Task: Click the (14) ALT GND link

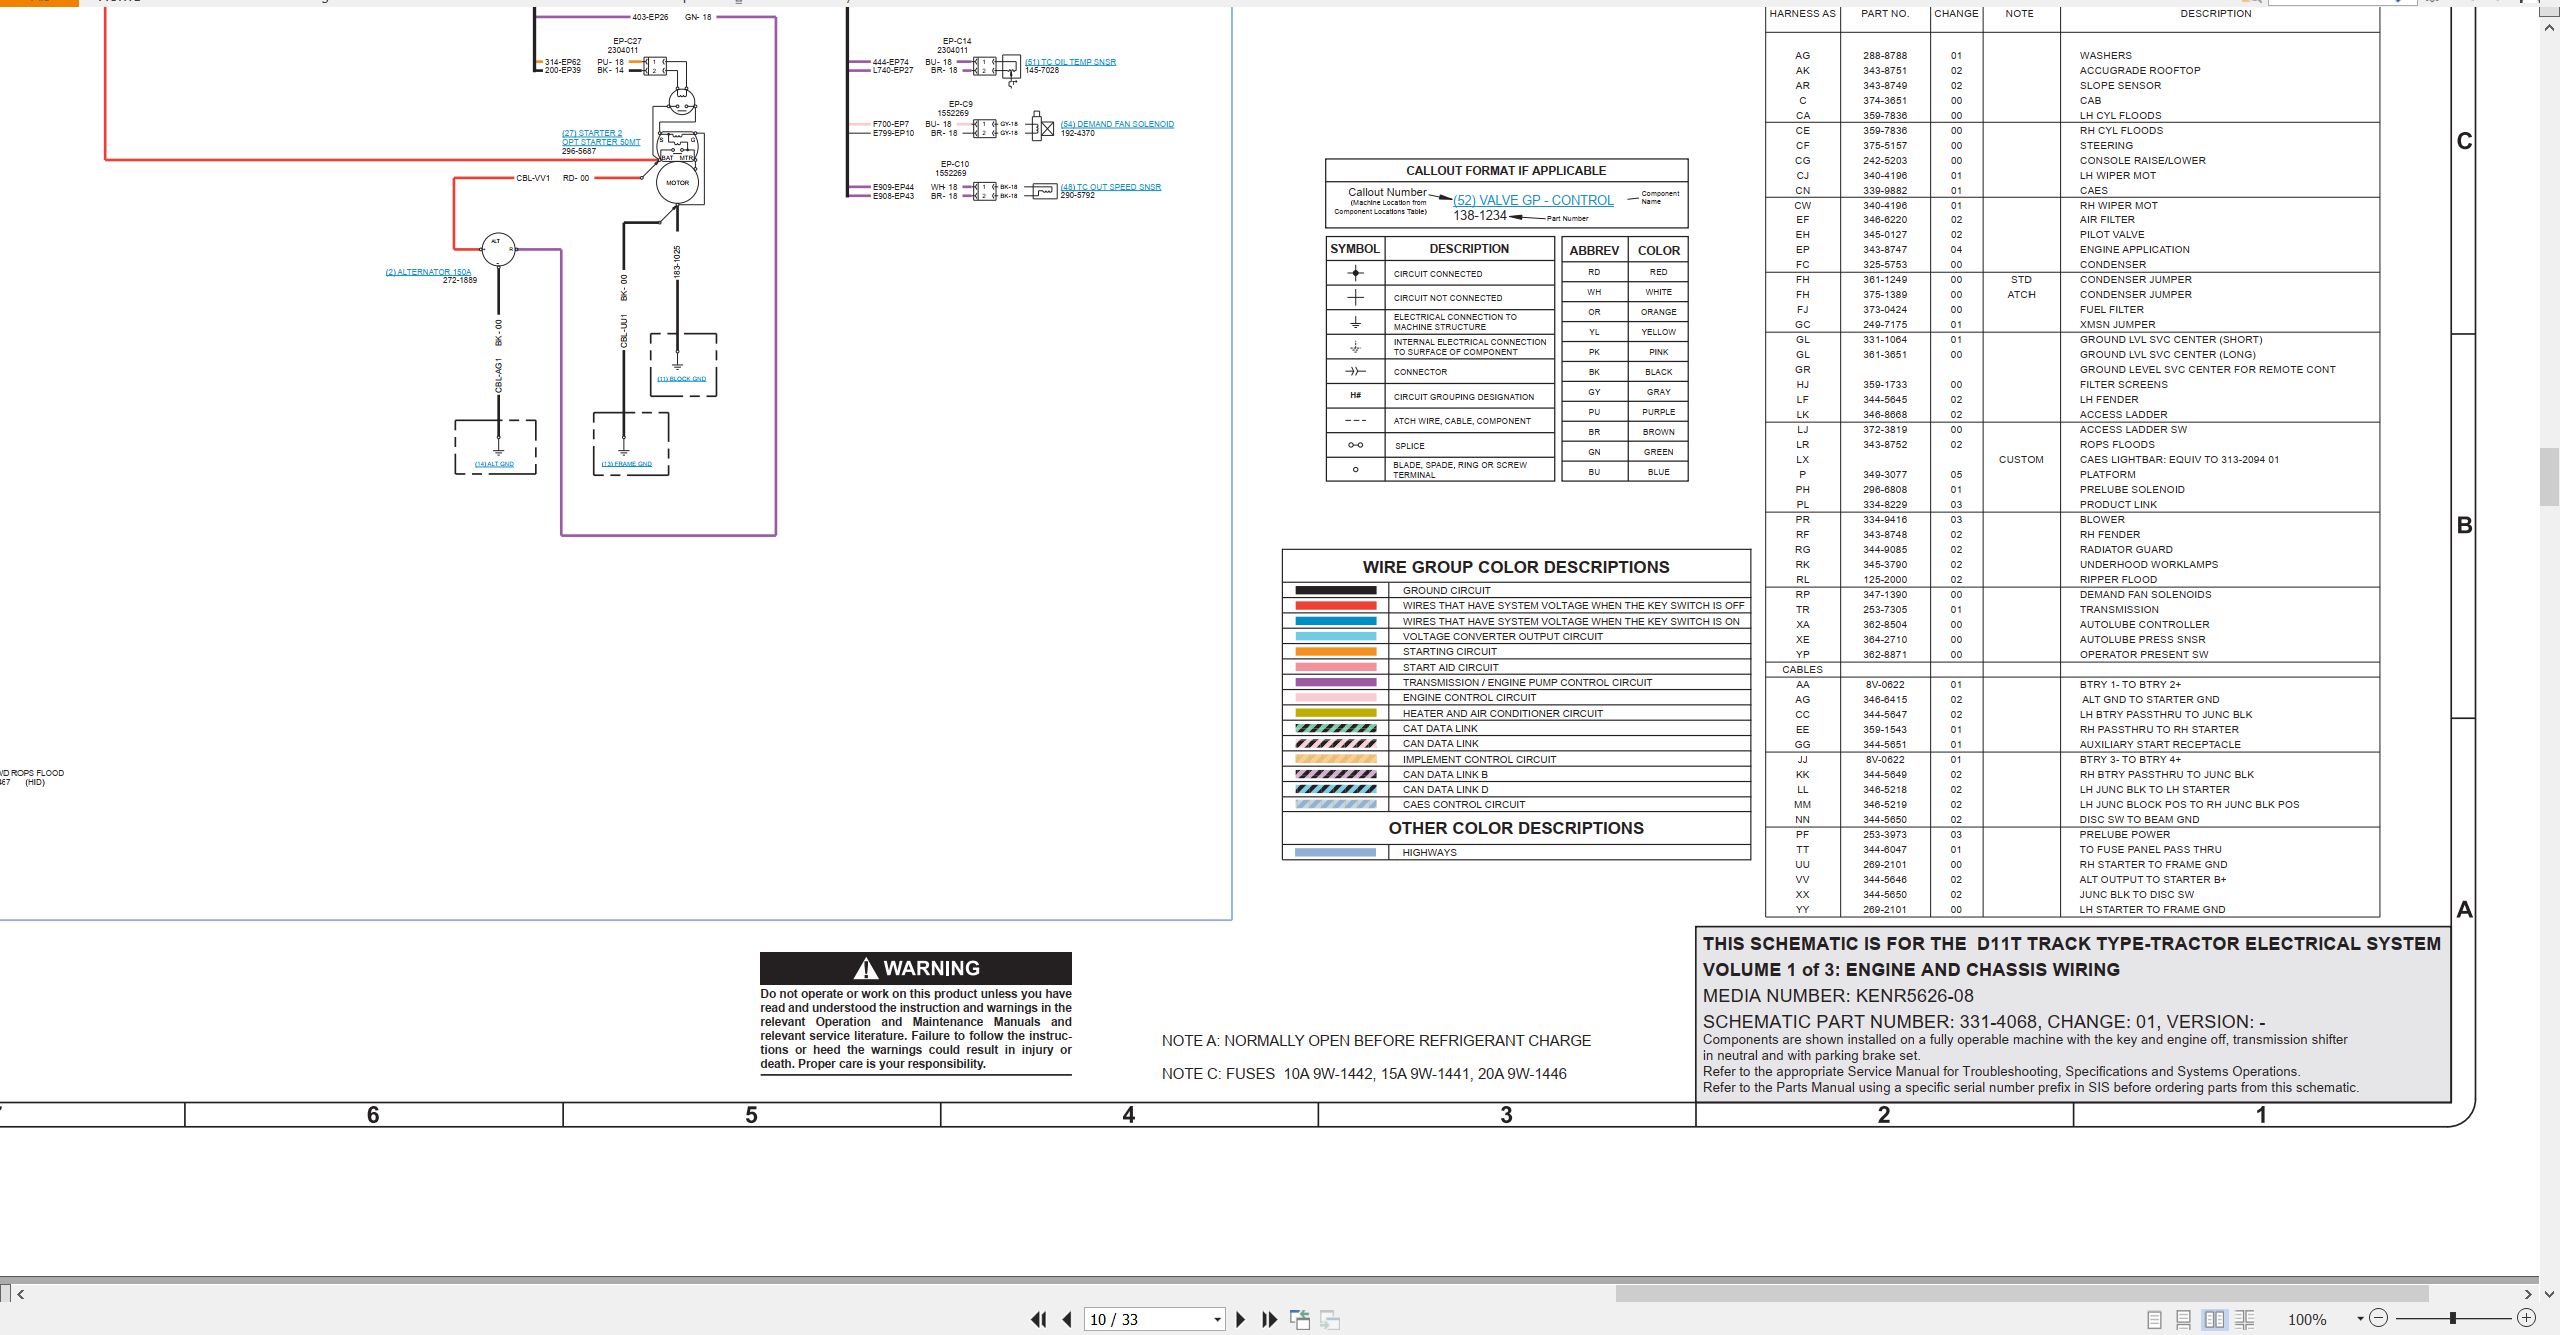Action: (x=494, y=464)
